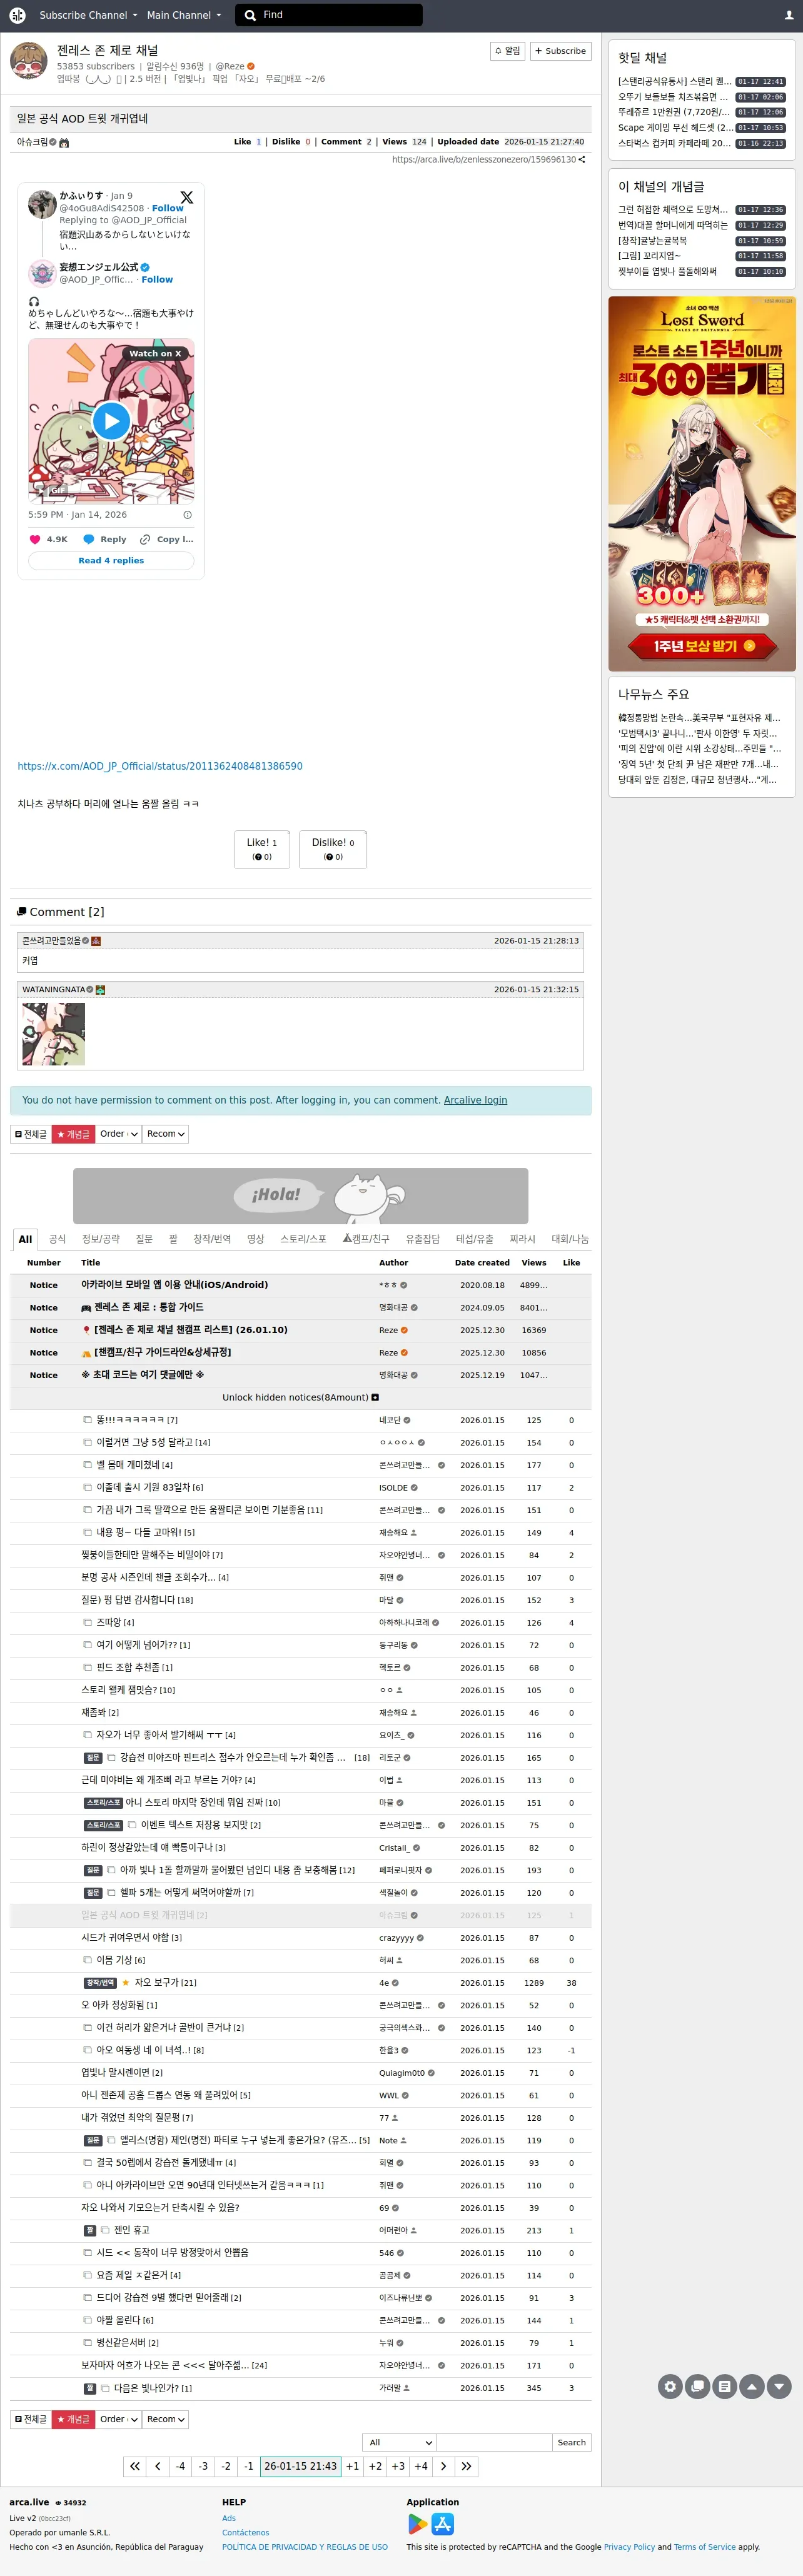Screen dimensions: 803x2576
Task: Click the Lost Sword advertisement banner
Action: [x=702, y=483]
